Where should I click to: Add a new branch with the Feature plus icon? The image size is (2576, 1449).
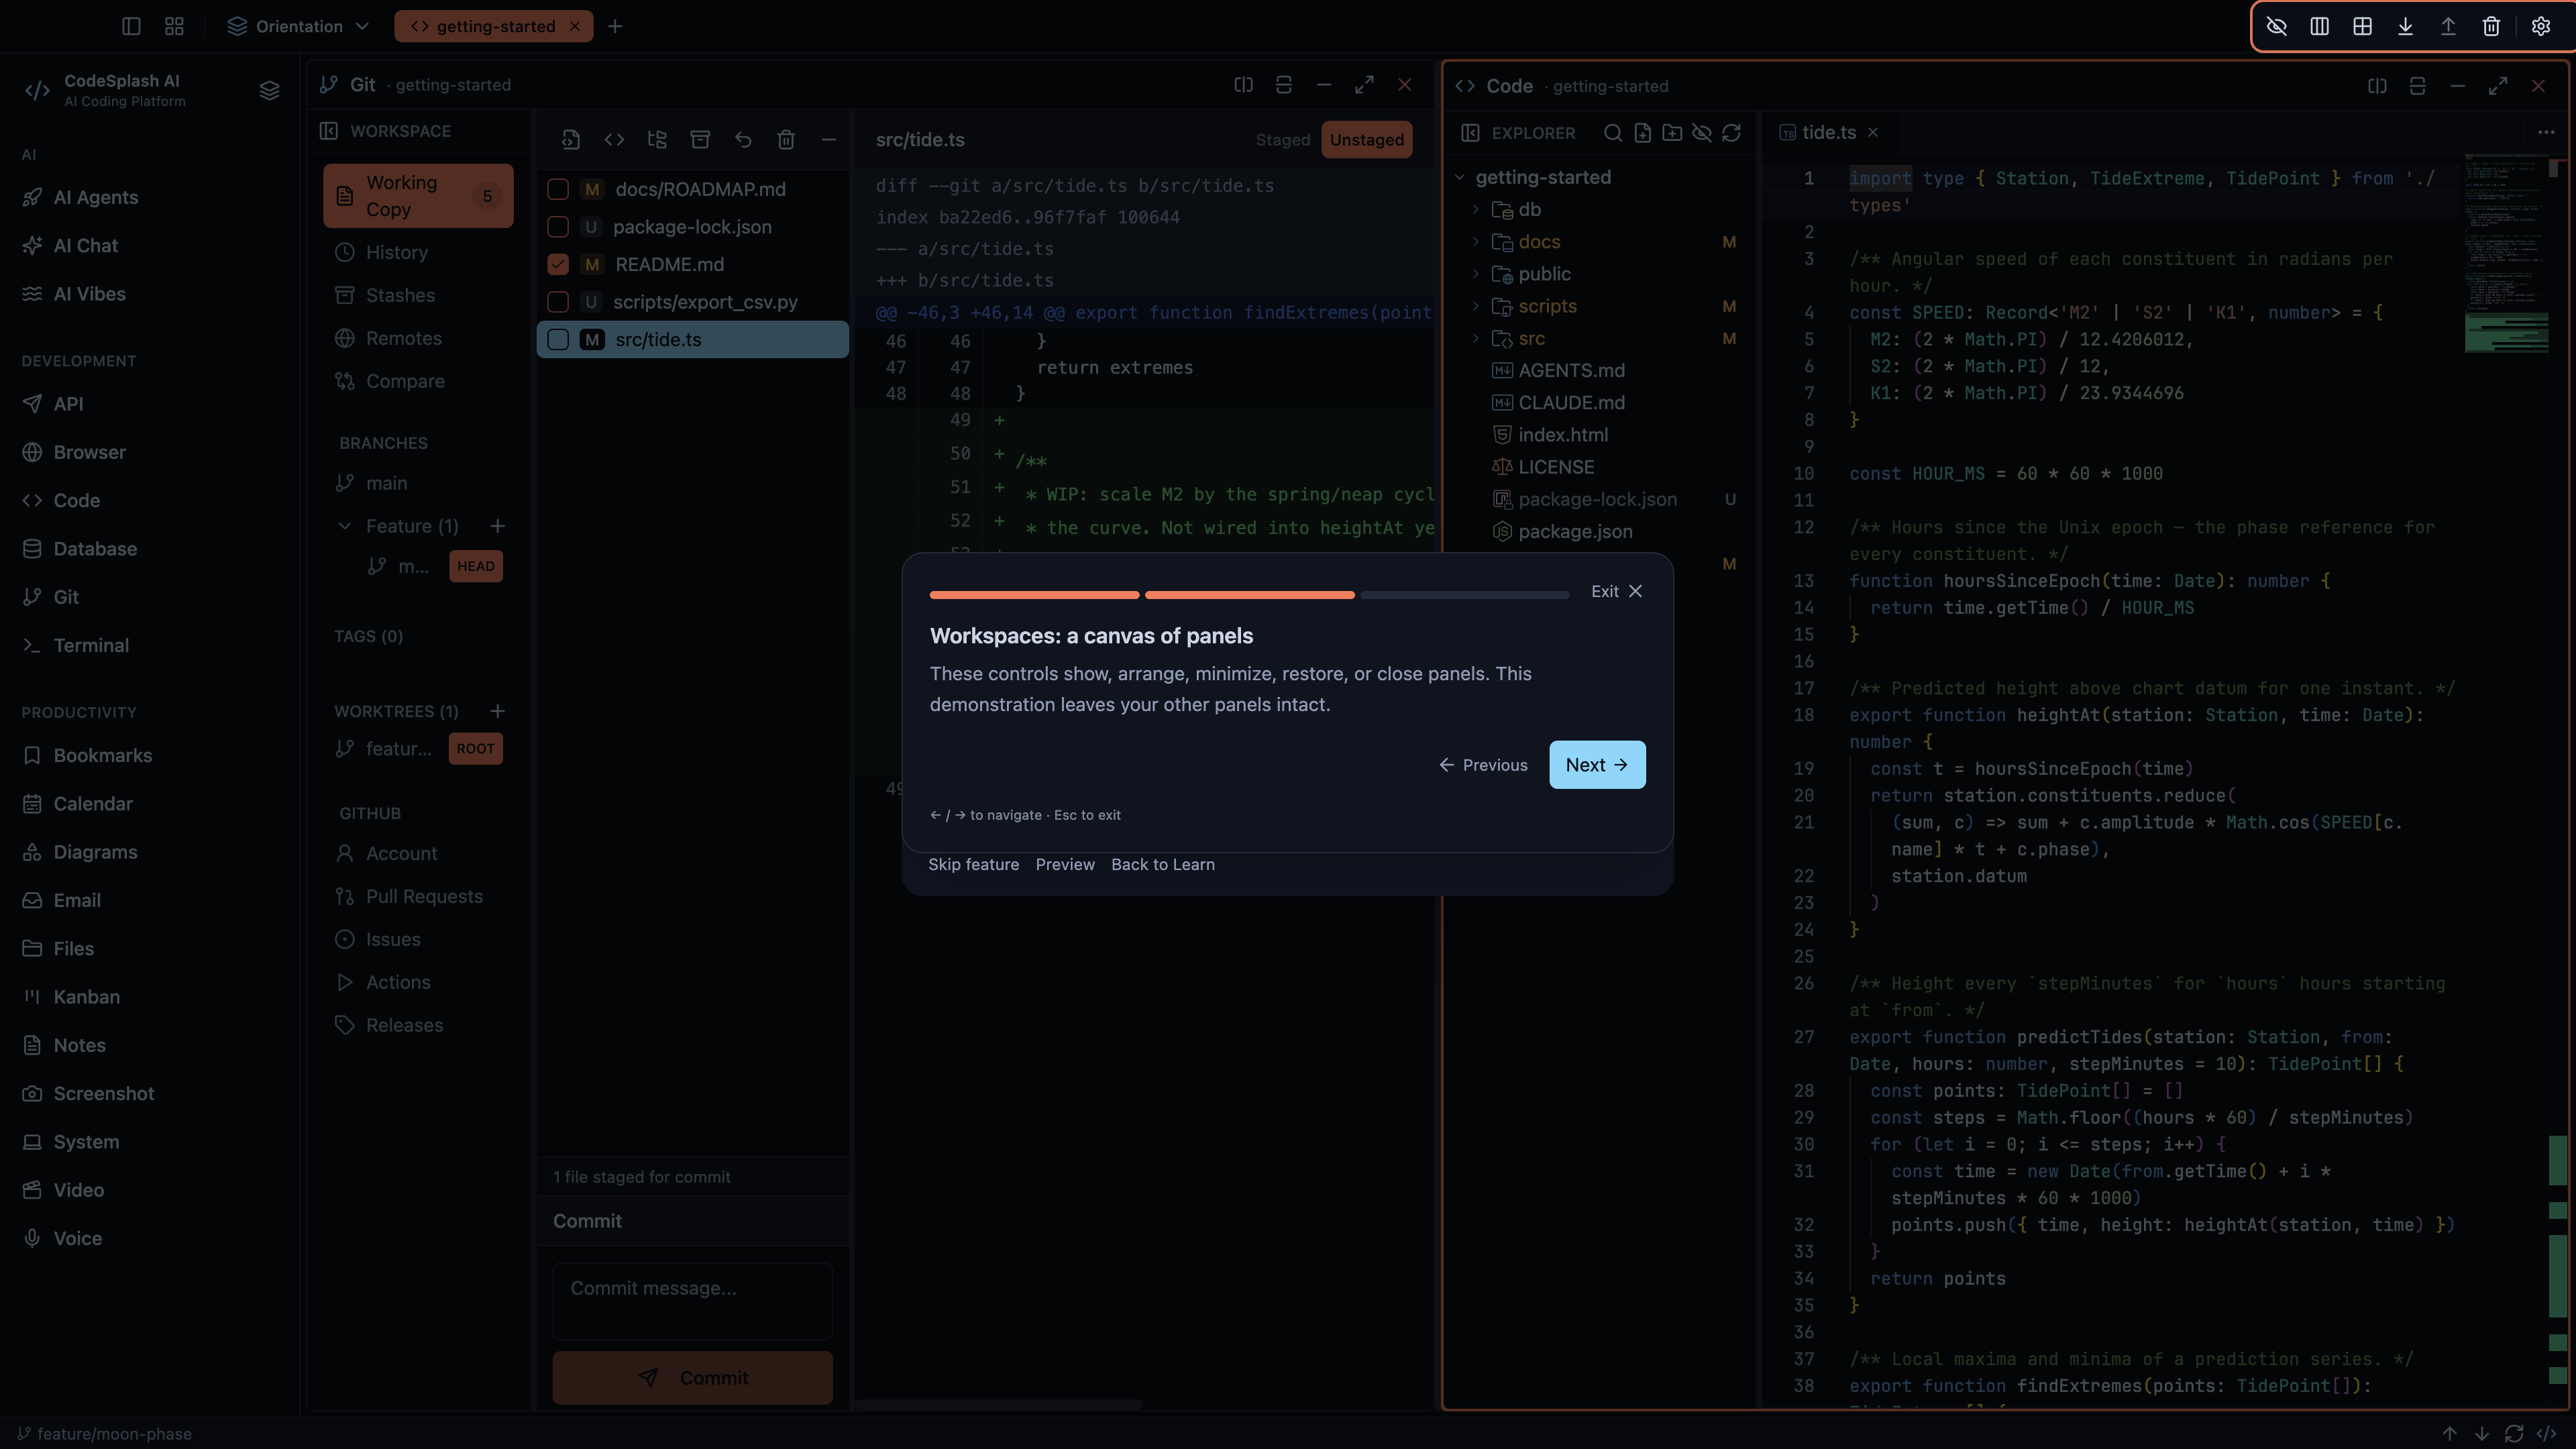[497, 526]
